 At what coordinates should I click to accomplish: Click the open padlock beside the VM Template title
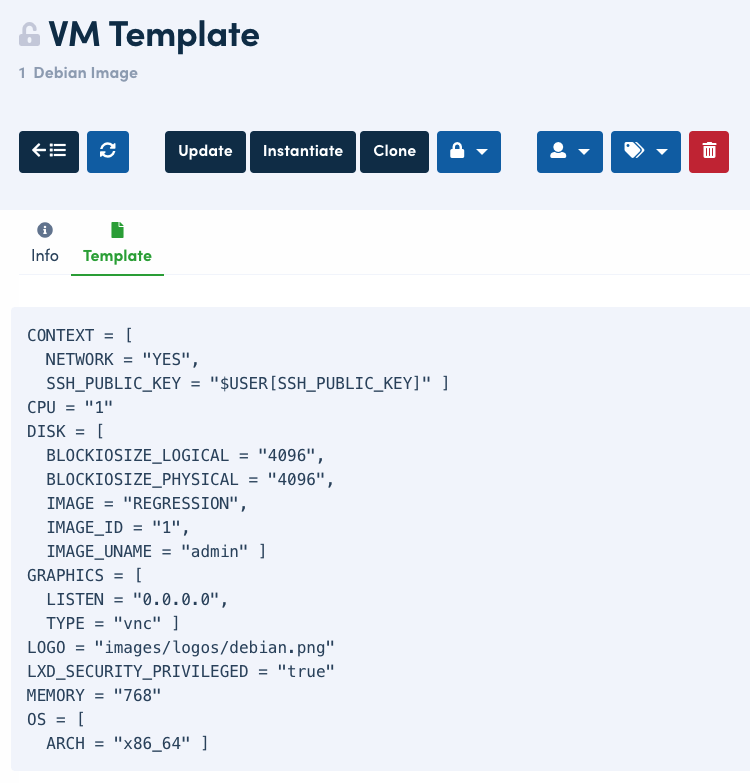(29, 35)
